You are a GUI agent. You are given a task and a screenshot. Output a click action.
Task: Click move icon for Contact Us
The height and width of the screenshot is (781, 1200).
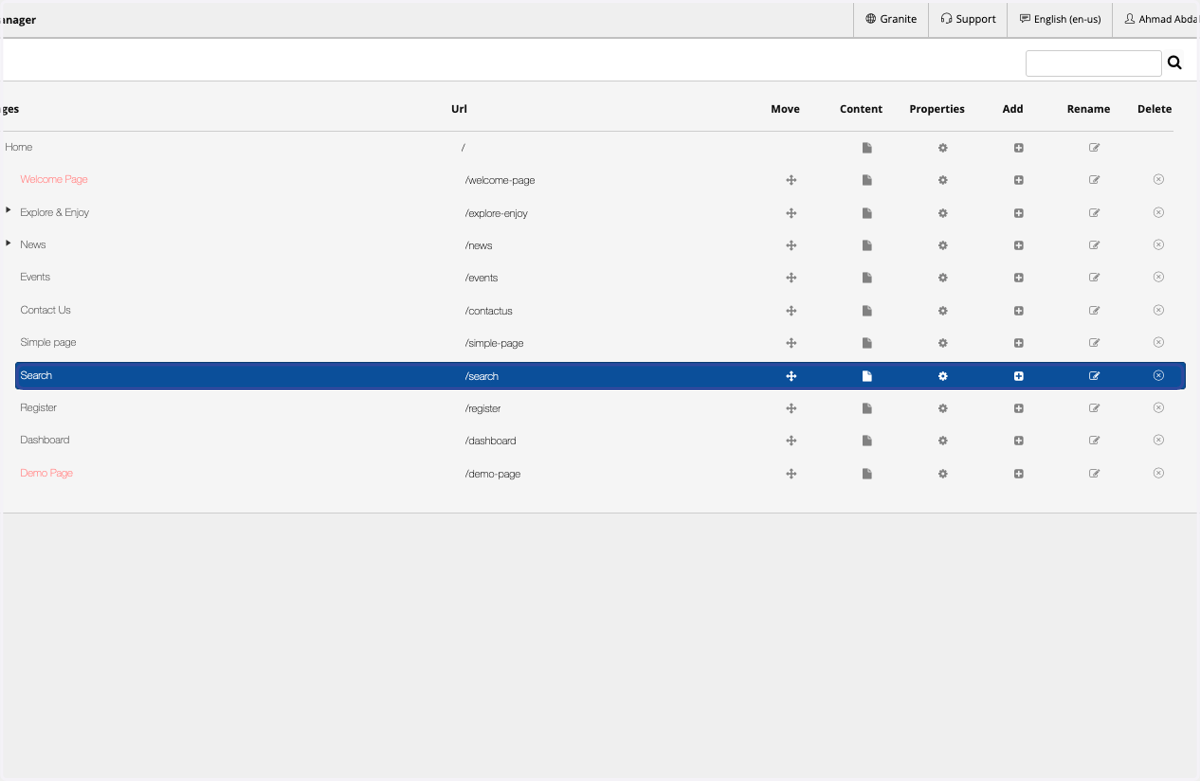coord(791,311)
